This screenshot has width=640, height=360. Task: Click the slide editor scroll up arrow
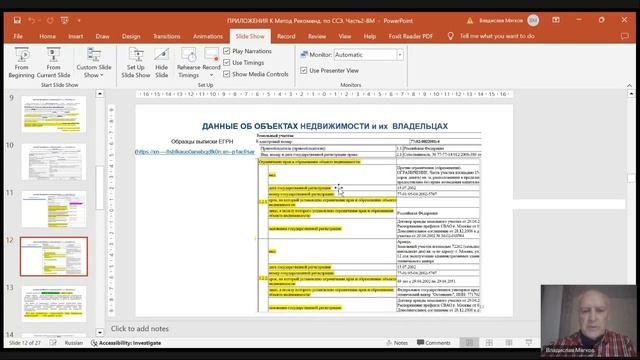pos(631,94)
